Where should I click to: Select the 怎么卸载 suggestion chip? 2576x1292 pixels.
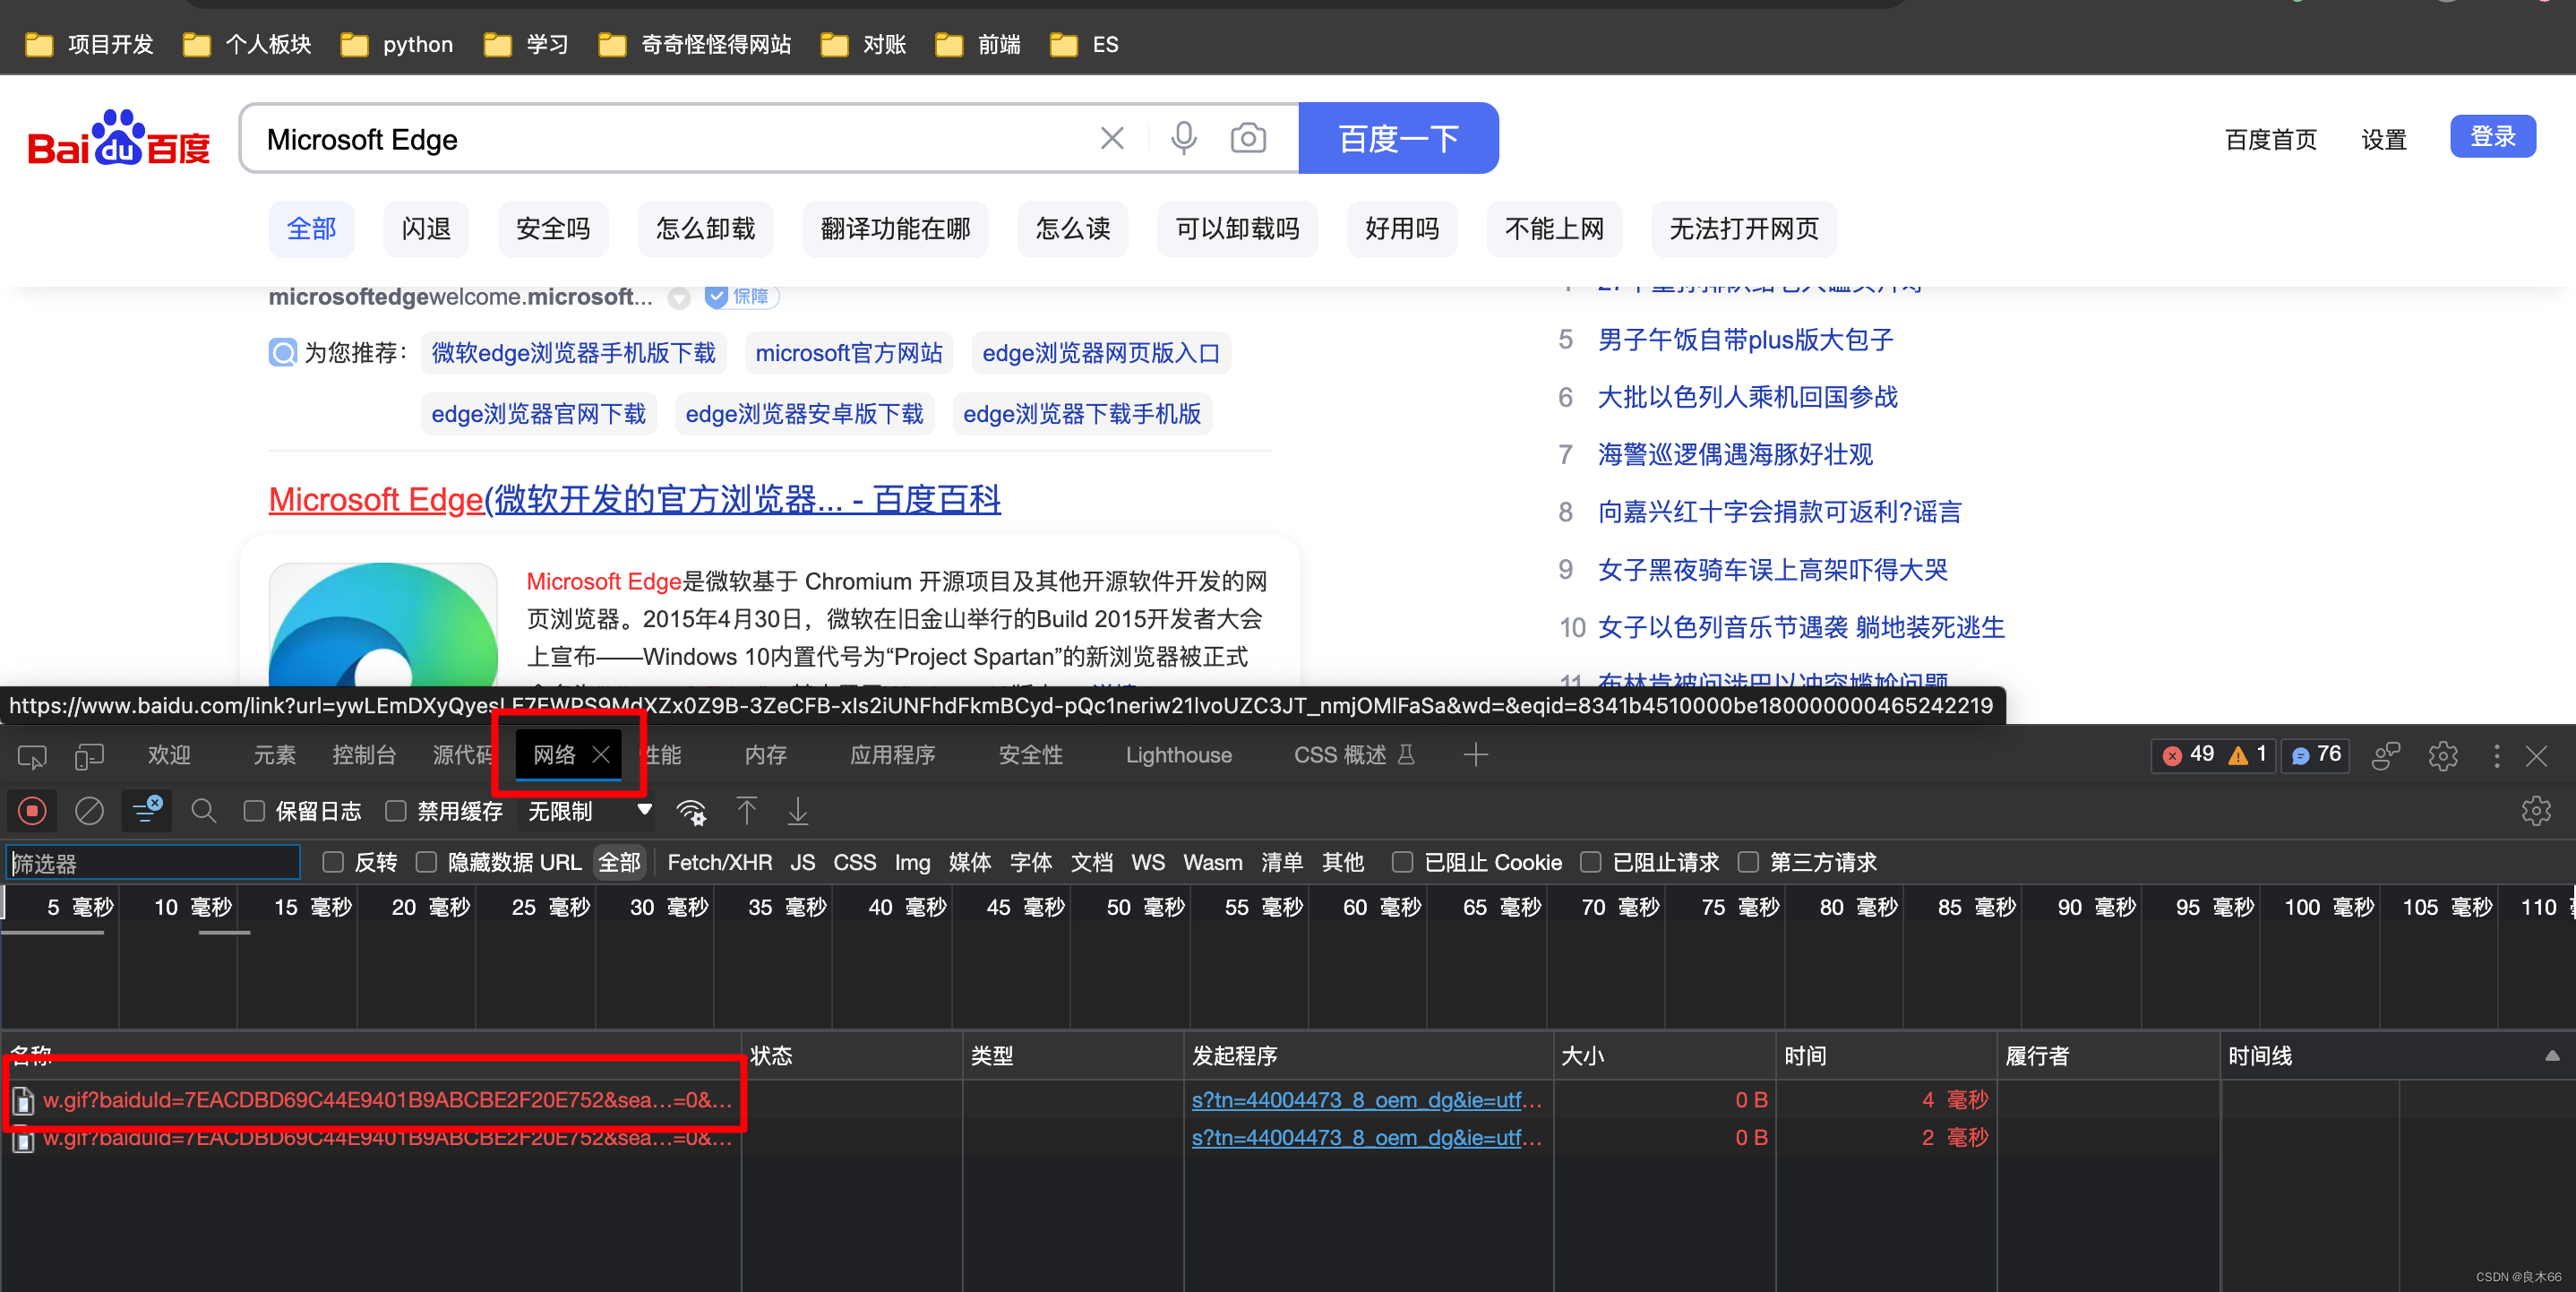705,229
